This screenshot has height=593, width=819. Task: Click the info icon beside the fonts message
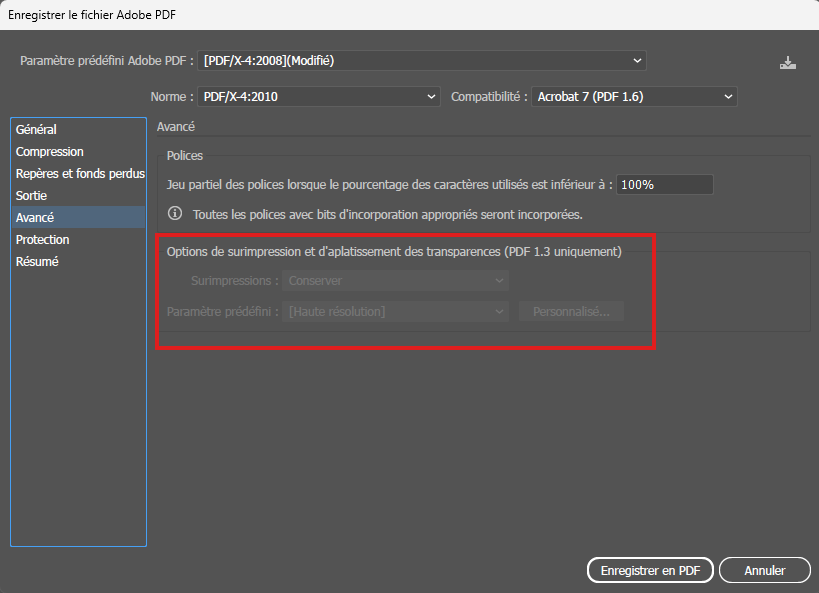pyautogui.click(x=175, y=214)
